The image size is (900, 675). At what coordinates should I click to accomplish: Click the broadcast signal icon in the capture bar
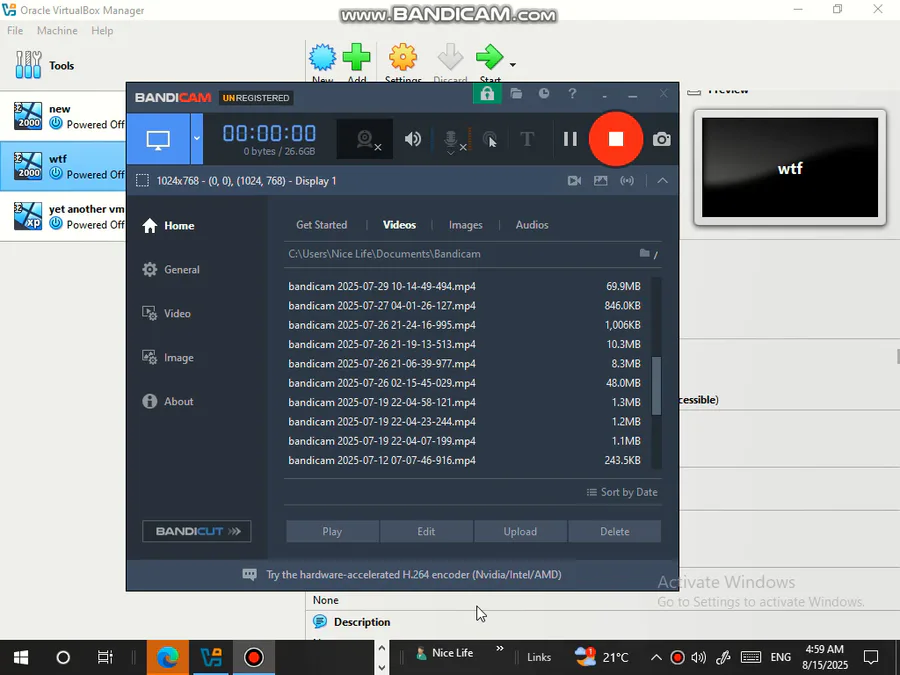(627, 181)
